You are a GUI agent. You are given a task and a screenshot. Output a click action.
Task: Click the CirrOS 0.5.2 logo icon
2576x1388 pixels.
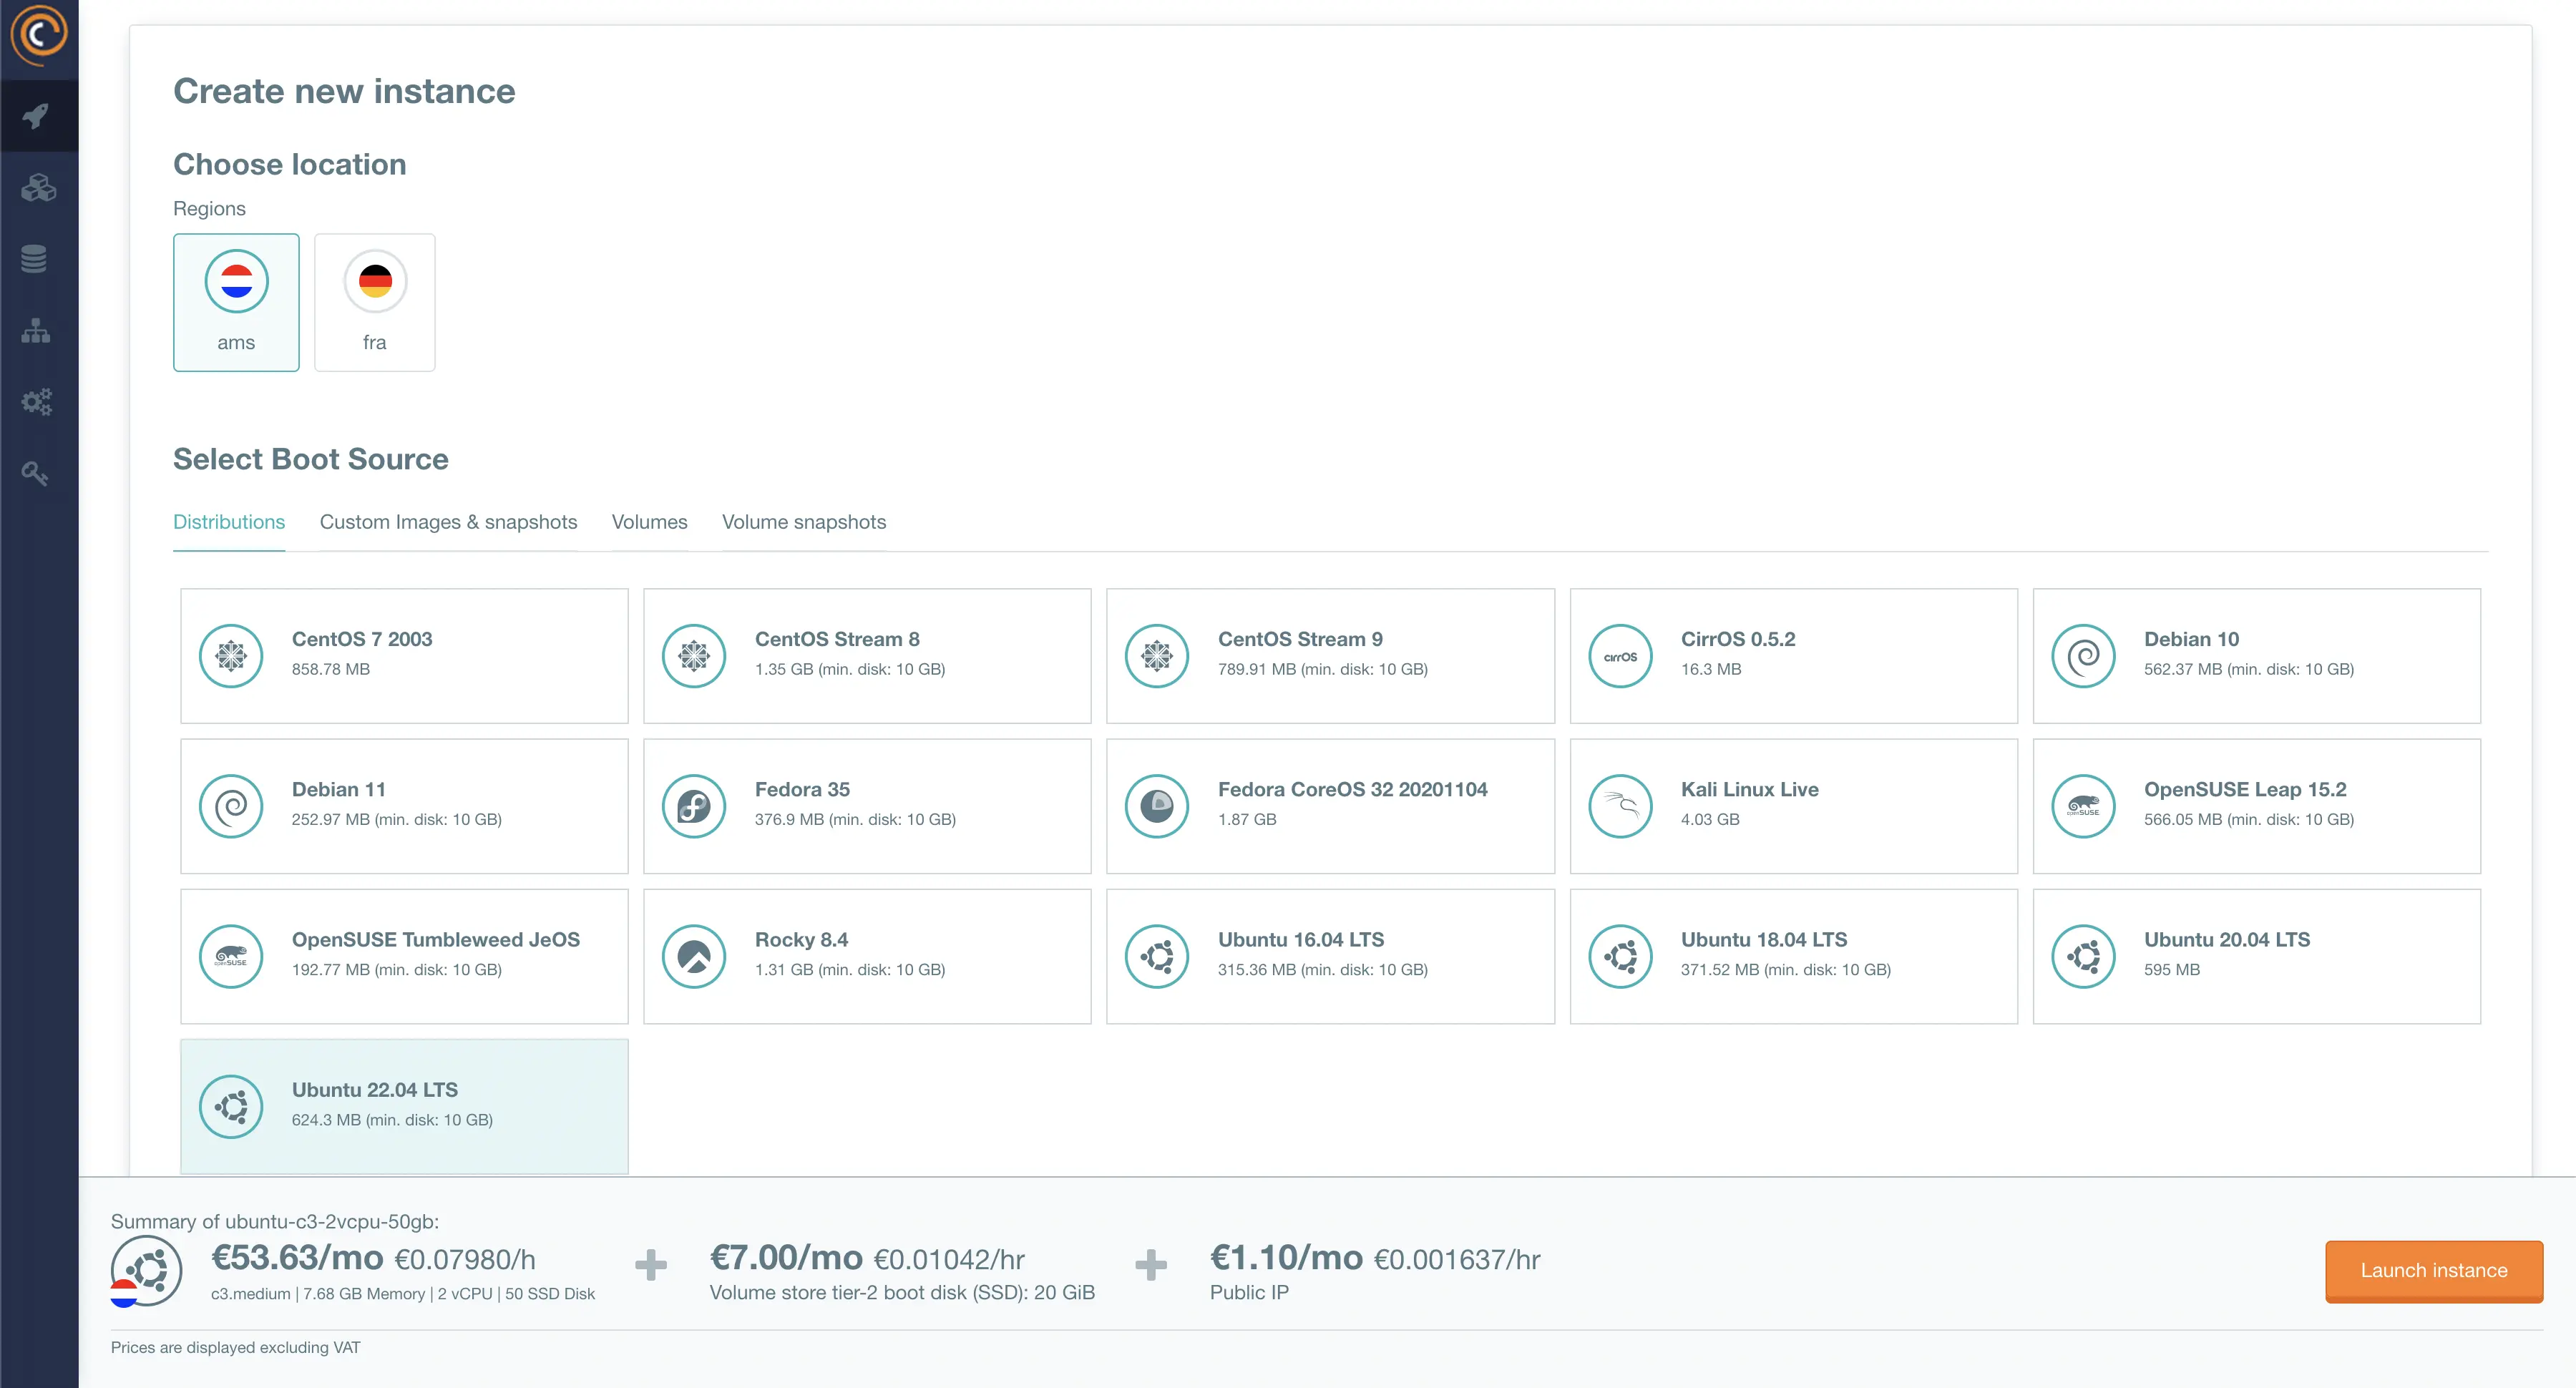(x=1620, y=656)
